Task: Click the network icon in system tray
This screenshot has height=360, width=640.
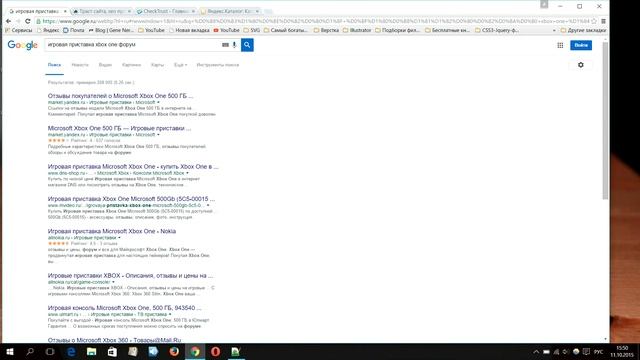Action: [556, 351]
